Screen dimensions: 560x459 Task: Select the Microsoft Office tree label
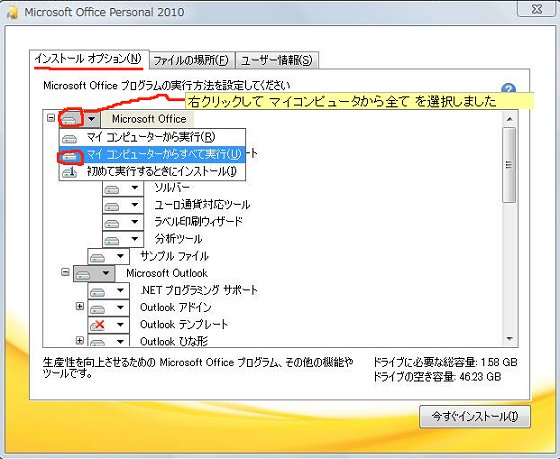pos(149,119)
